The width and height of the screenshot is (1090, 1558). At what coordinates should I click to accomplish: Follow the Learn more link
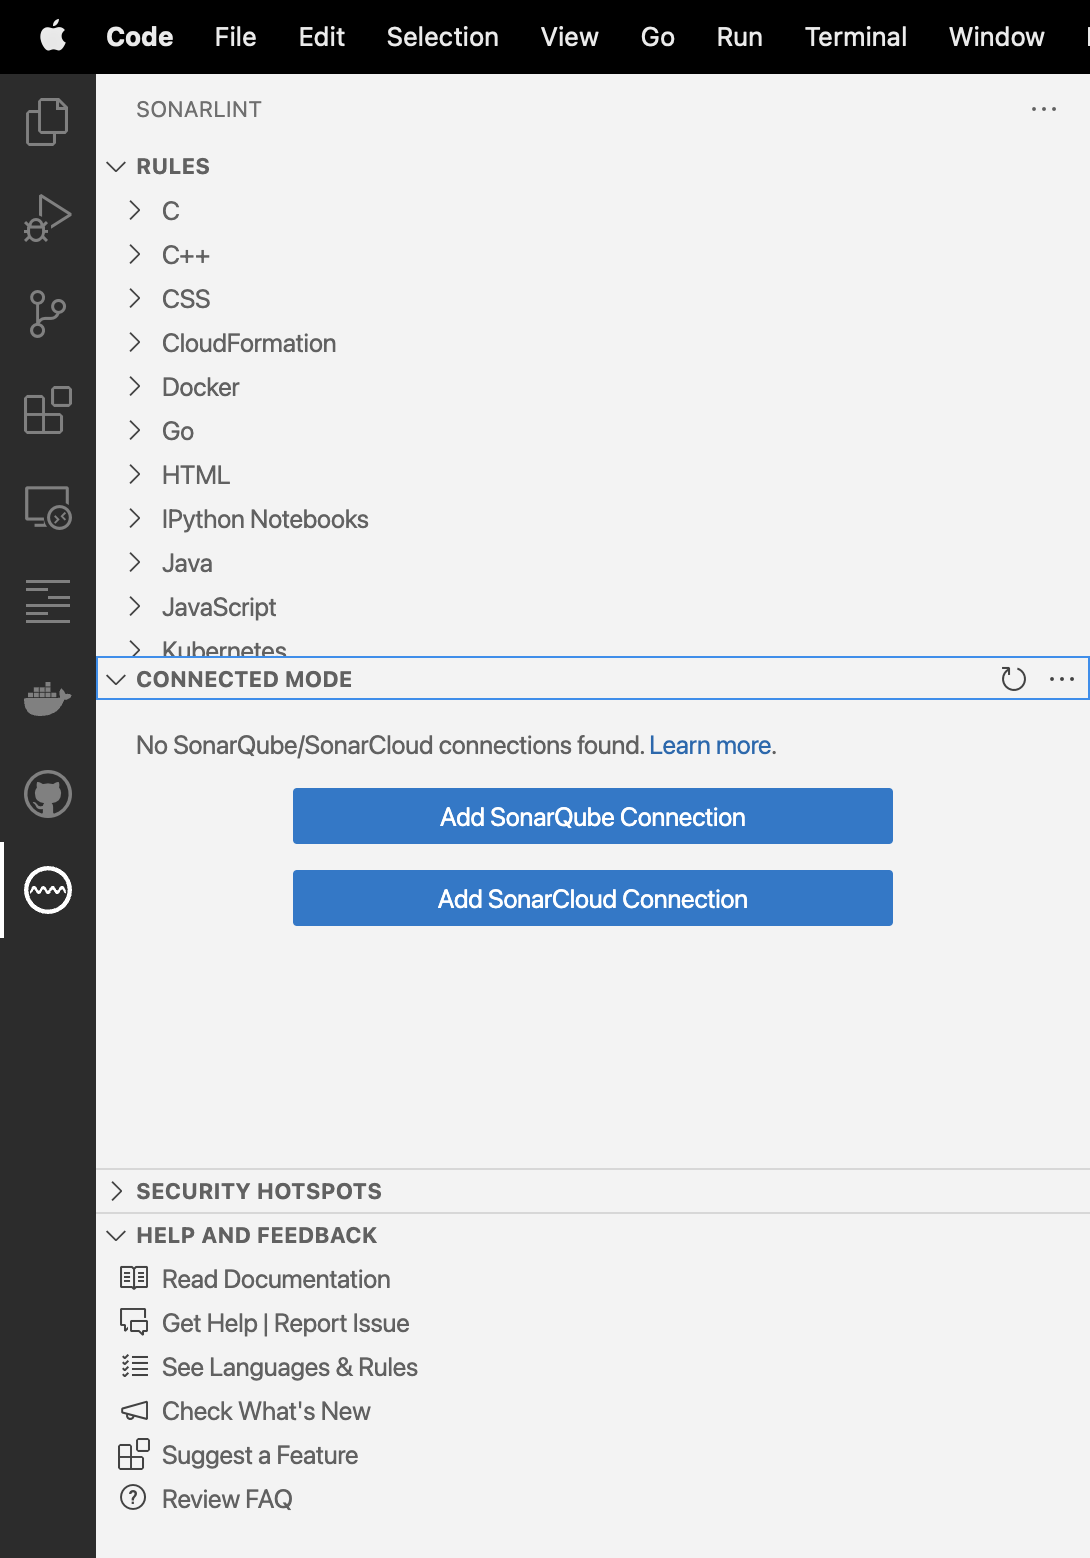[x=710, y=745]
